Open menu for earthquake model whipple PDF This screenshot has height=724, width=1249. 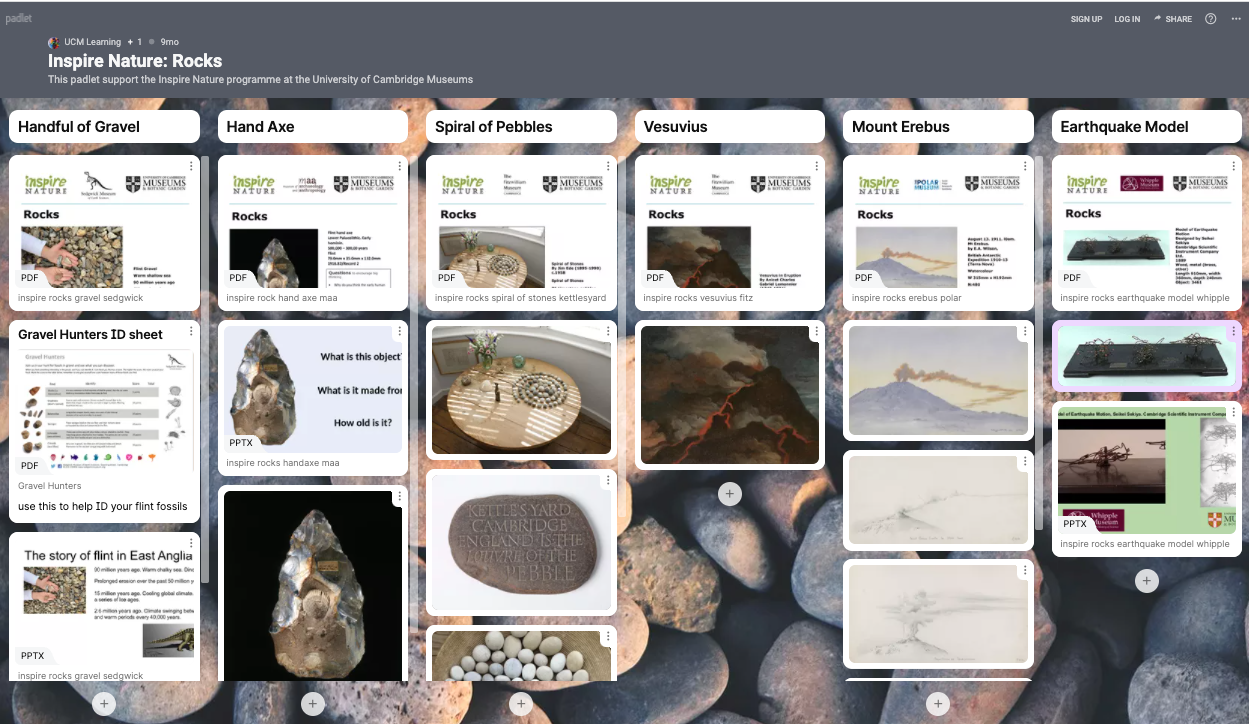(x=1233, y=165)
